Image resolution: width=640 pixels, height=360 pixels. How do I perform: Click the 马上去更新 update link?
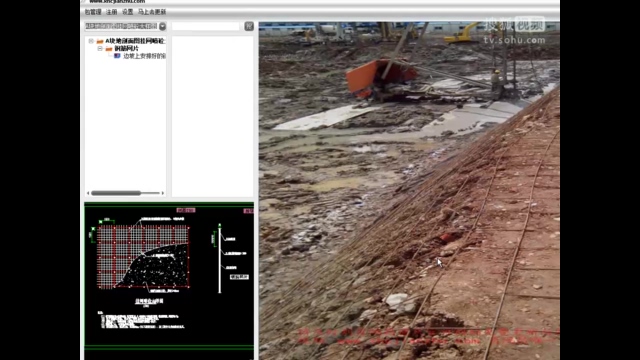click(x=152, y=12)
